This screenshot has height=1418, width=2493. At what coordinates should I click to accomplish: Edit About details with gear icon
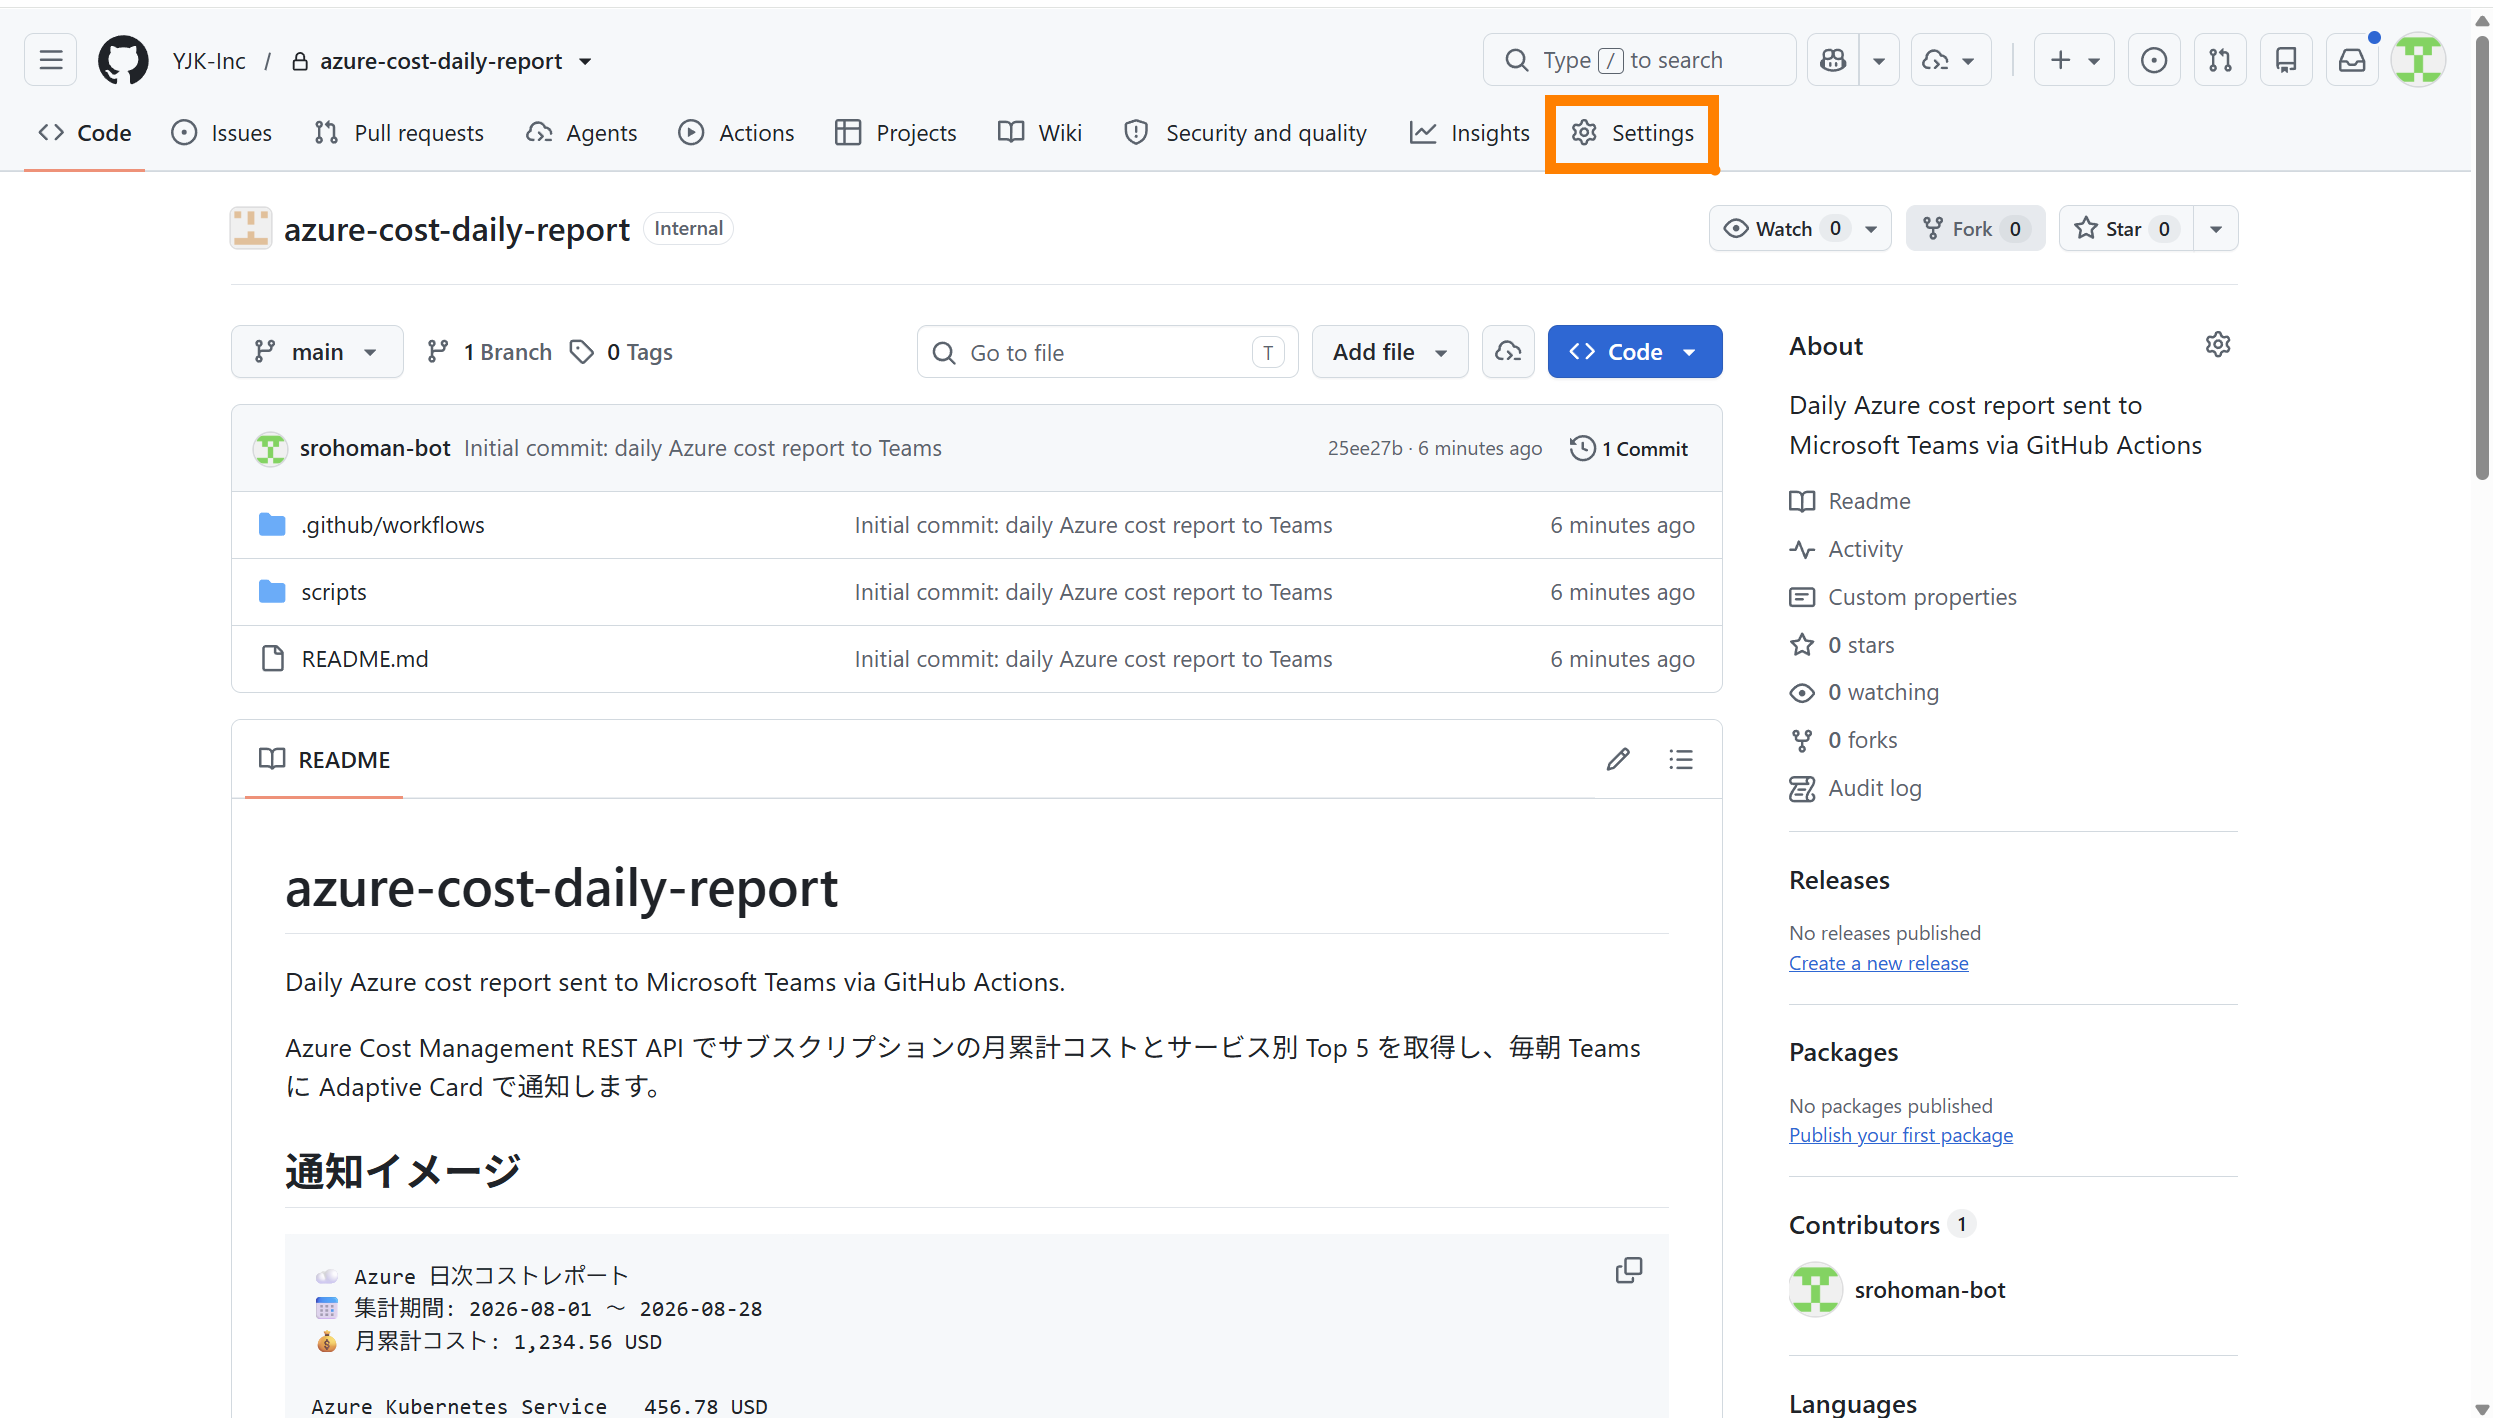pos(2217,345)
